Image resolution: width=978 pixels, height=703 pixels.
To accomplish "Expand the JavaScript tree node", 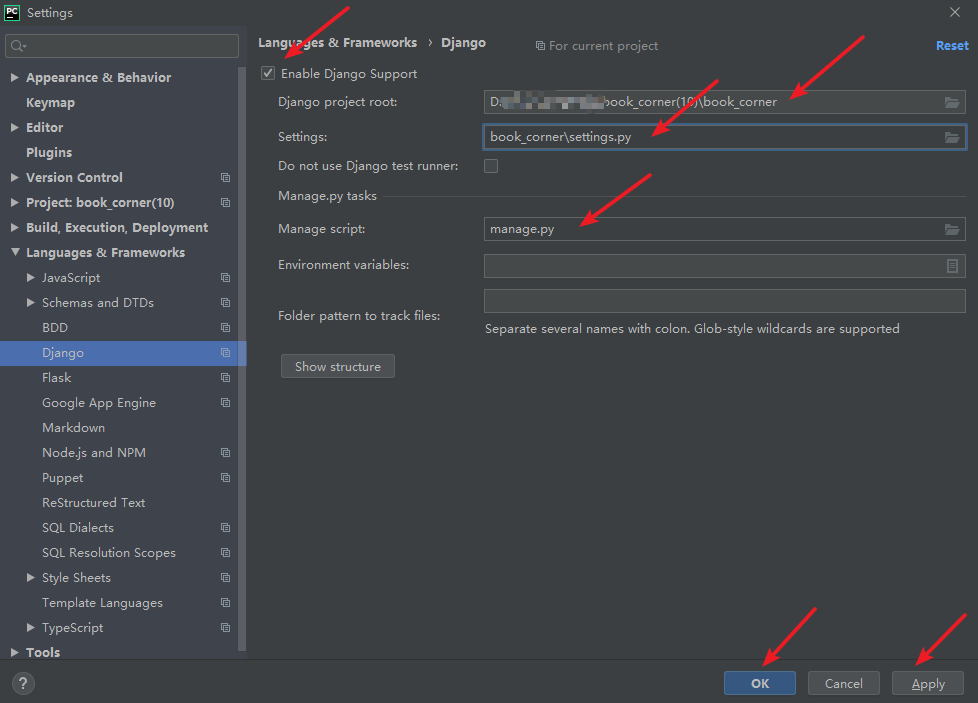I will click(x=31, y=278).
